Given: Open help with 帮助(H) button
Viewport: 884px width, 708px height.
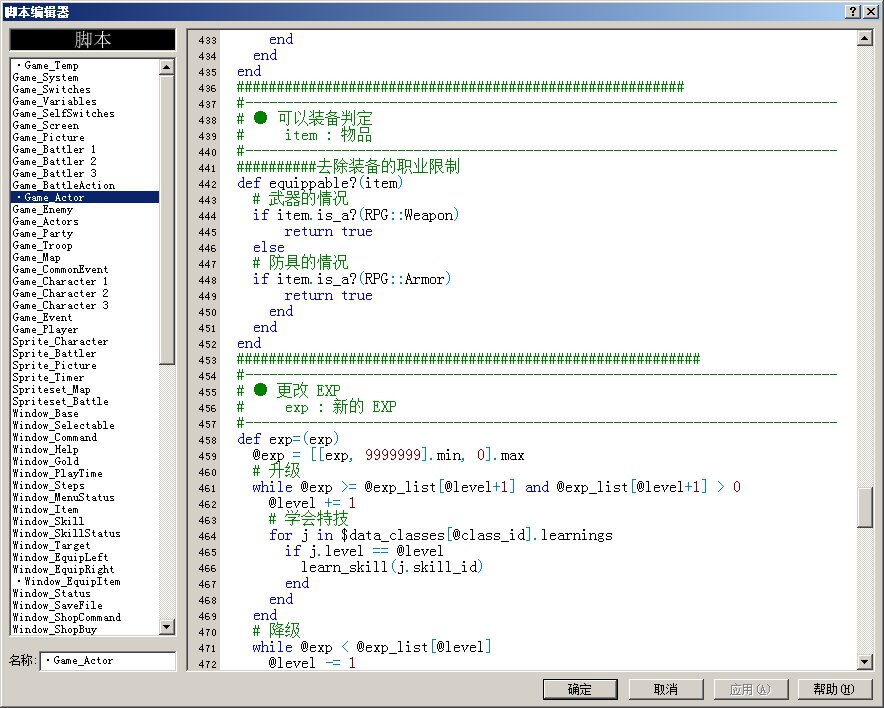Looking at the screenshot, I should (x=834, y=689).
